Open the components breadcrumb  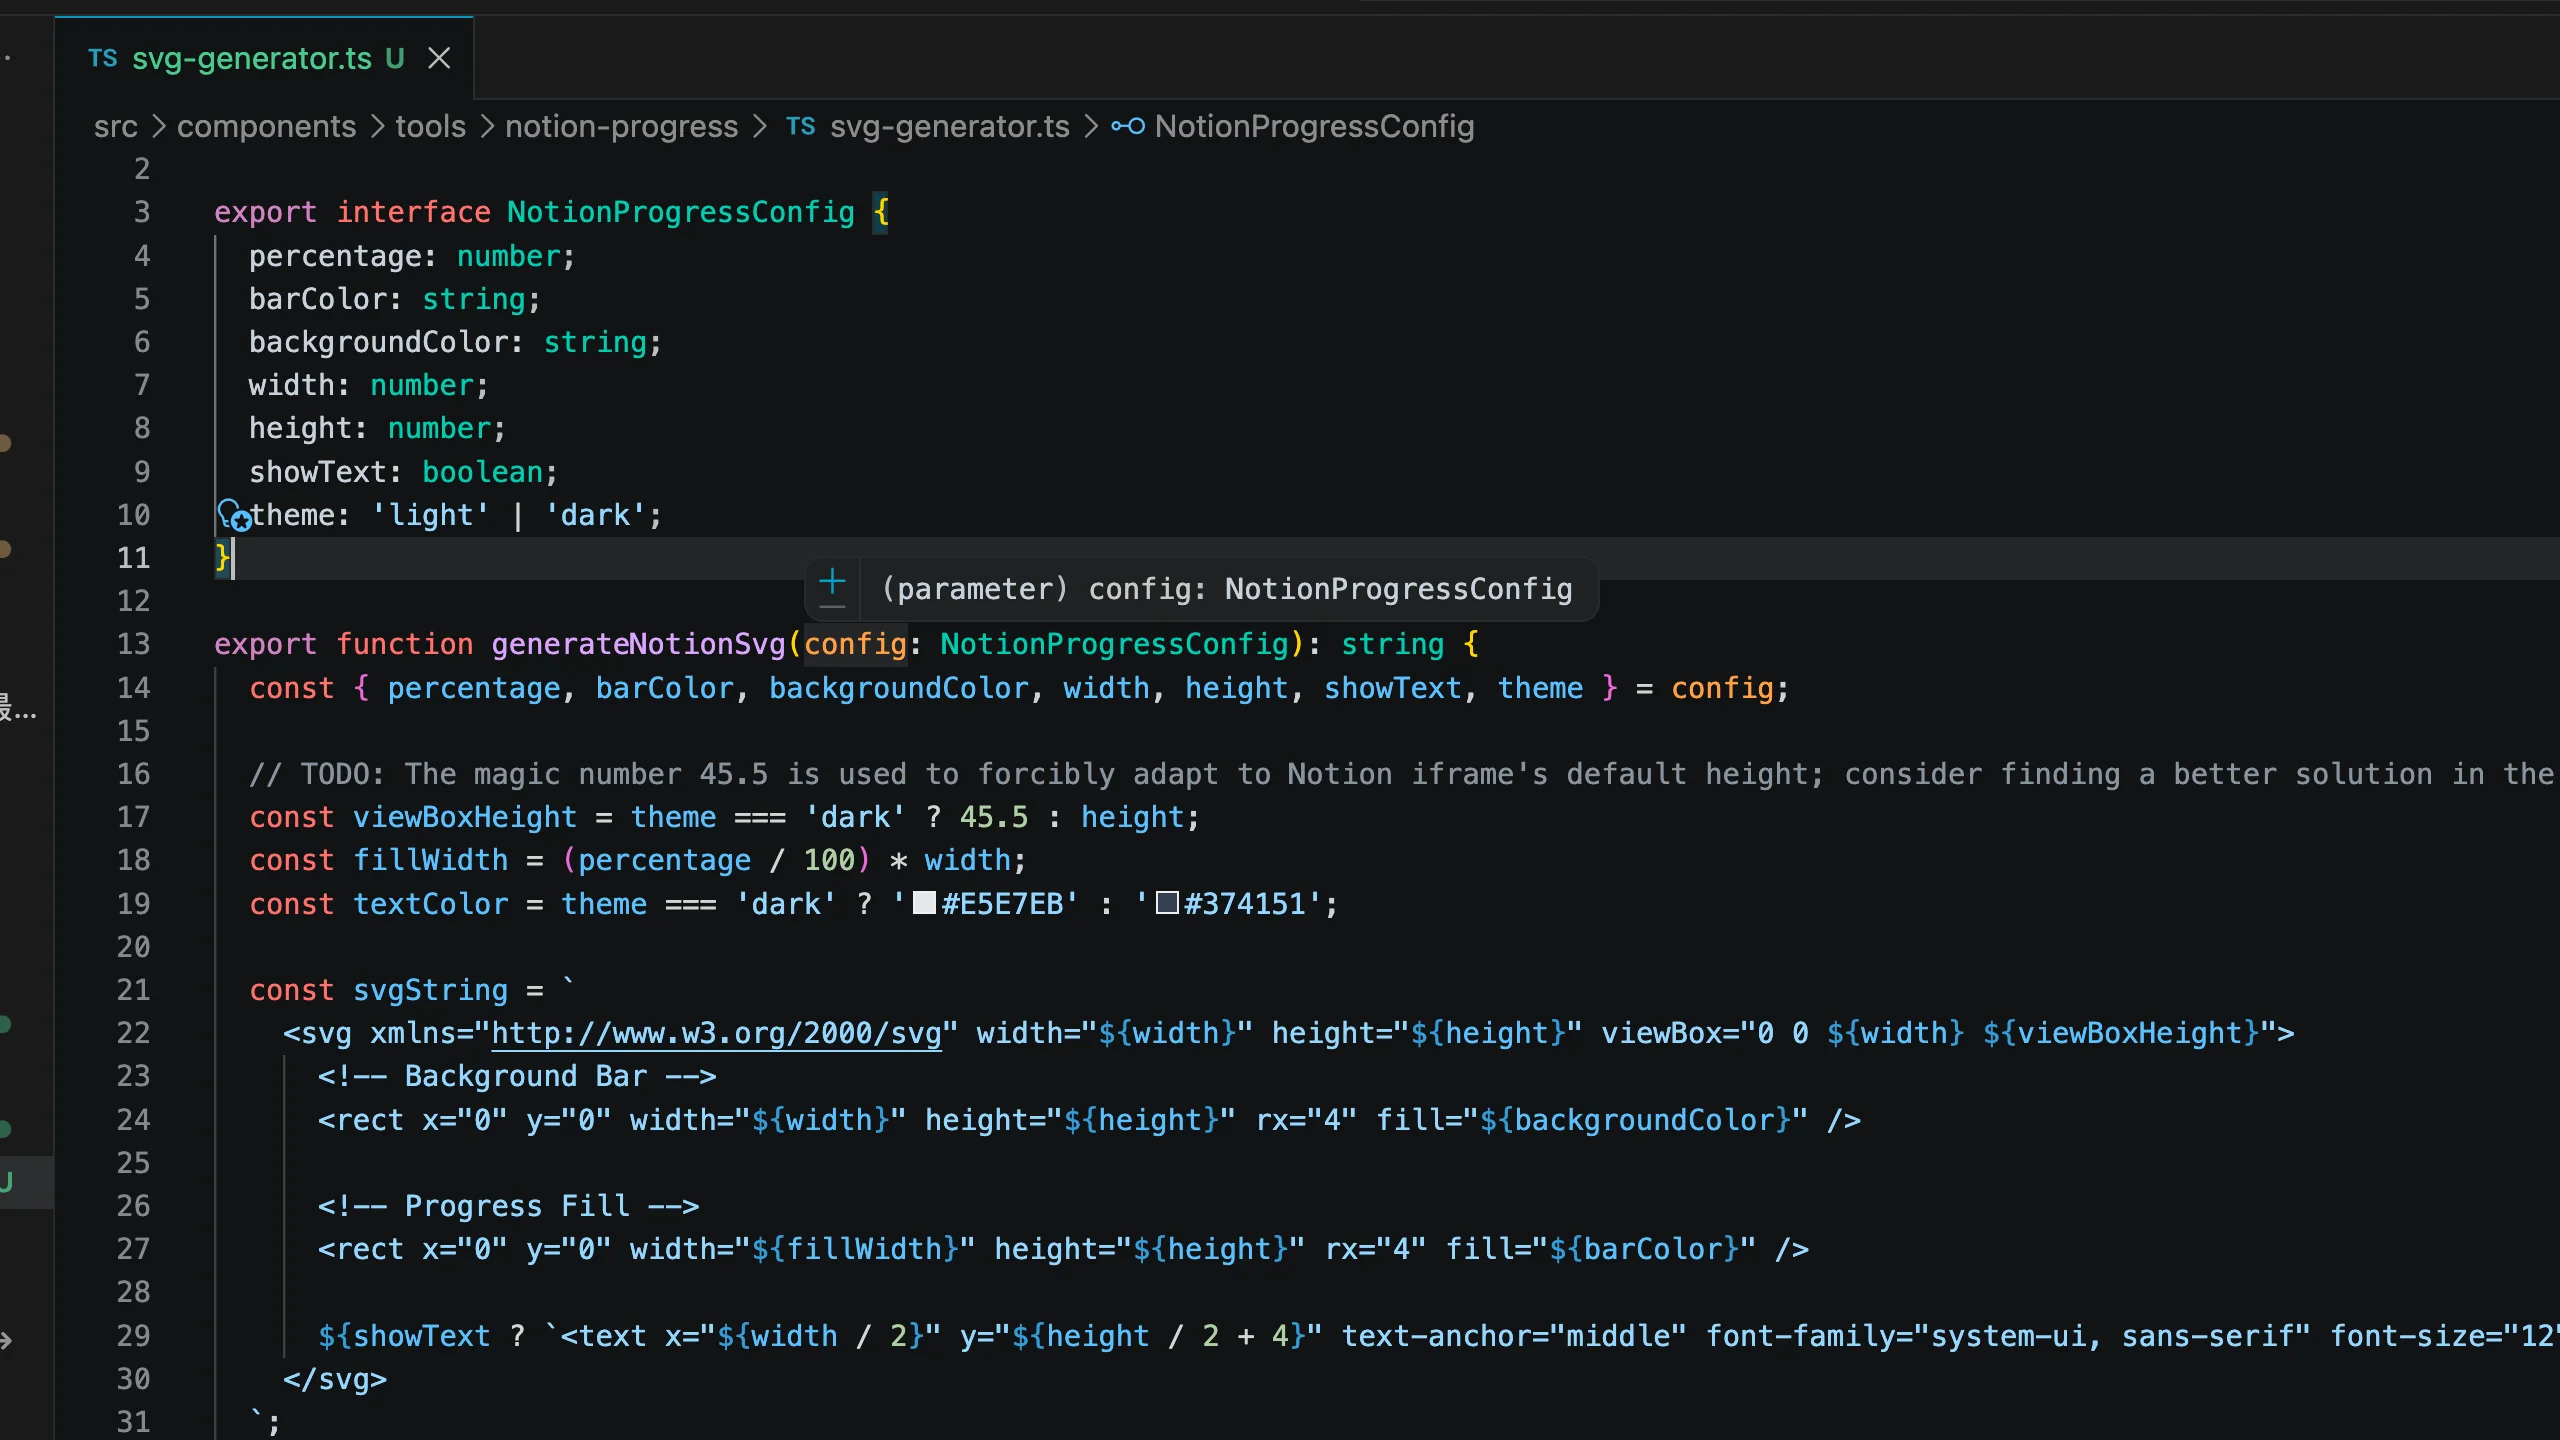pos(266,127)
